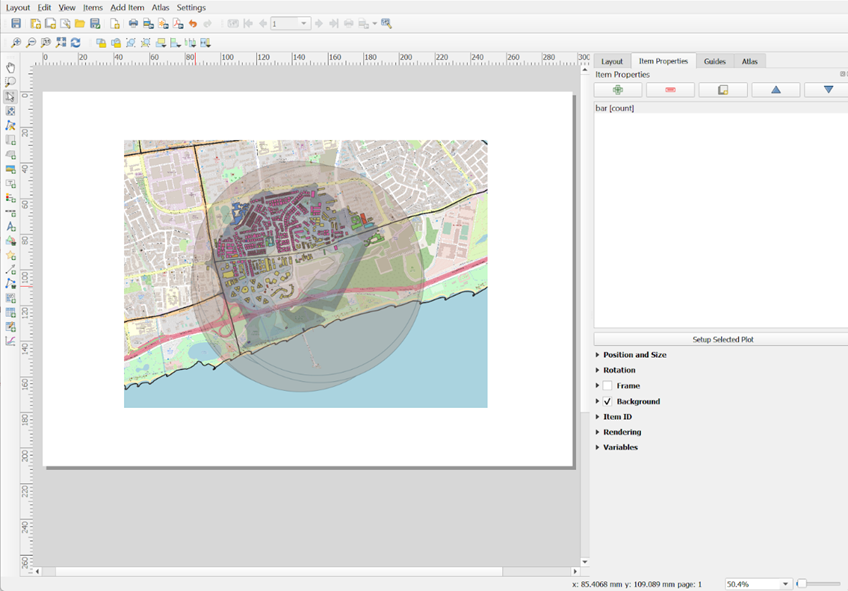Select the Pan Layout hand tool
This screenshot has height=591, width=848.
(x=11, y=68)
